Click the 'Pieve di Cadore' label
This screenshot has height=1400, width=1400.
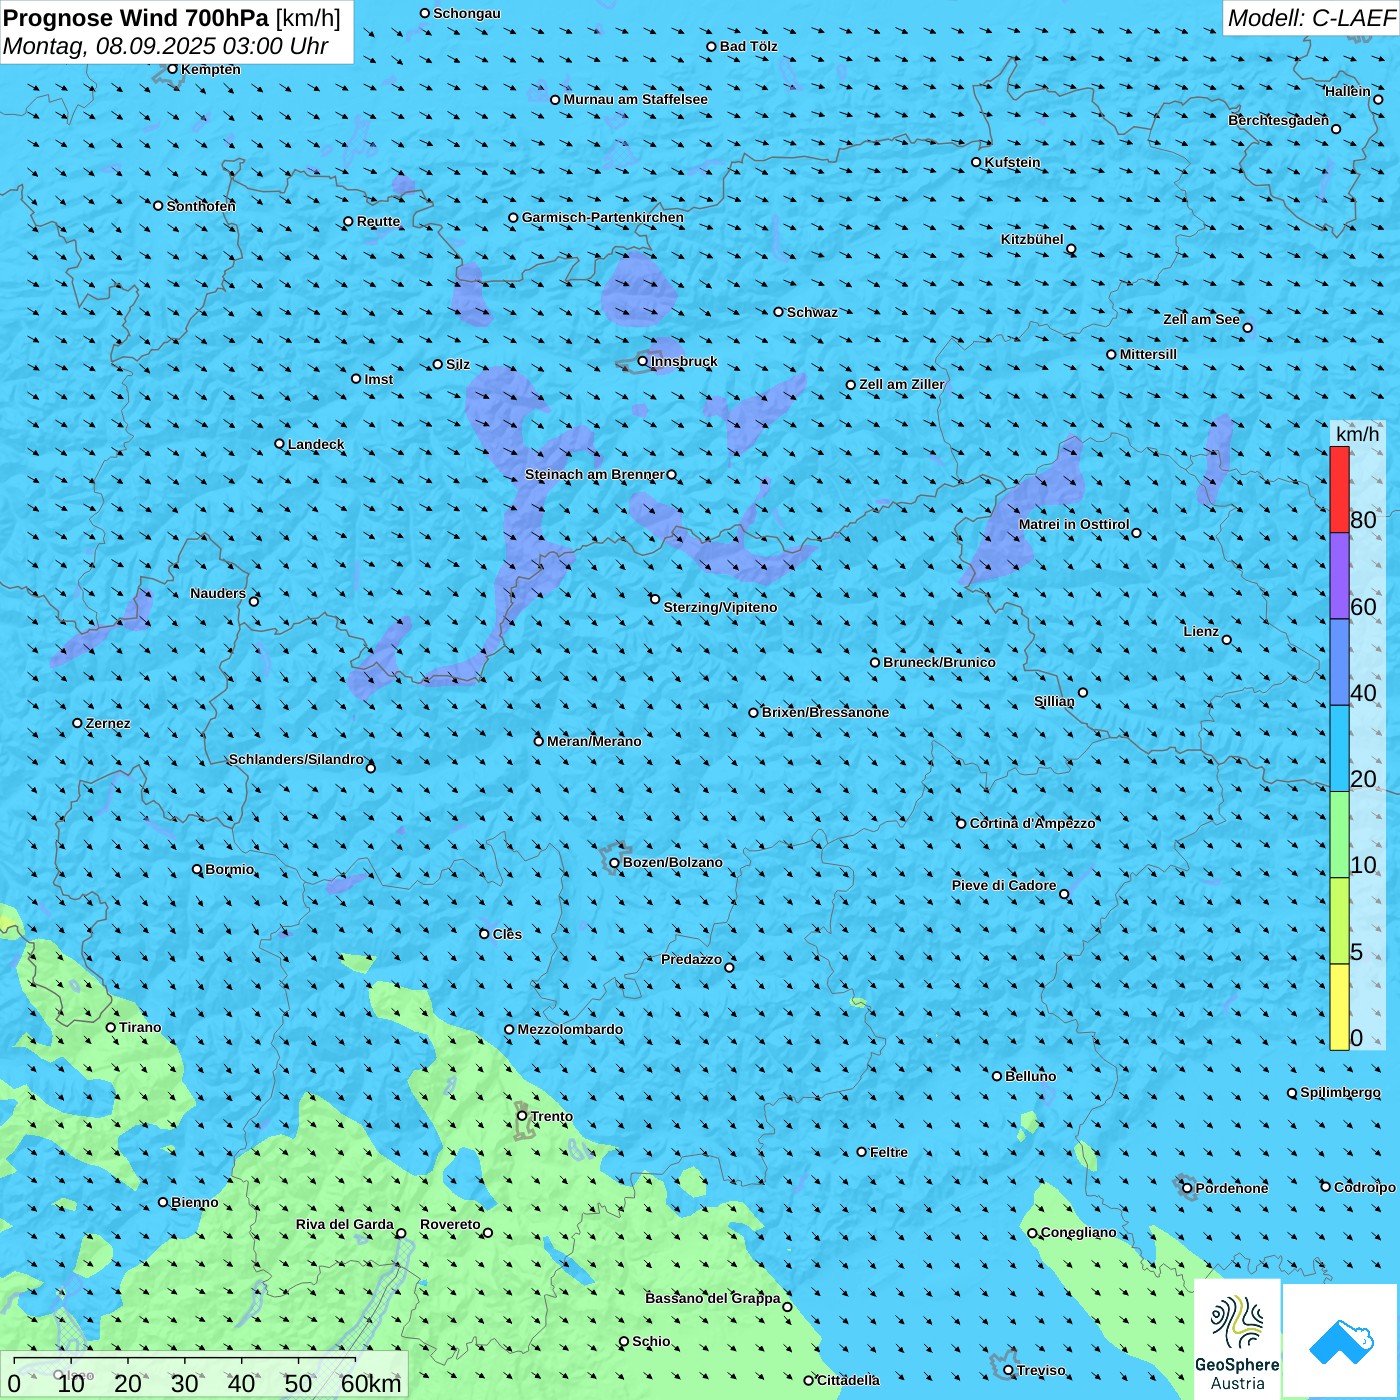1004,885
